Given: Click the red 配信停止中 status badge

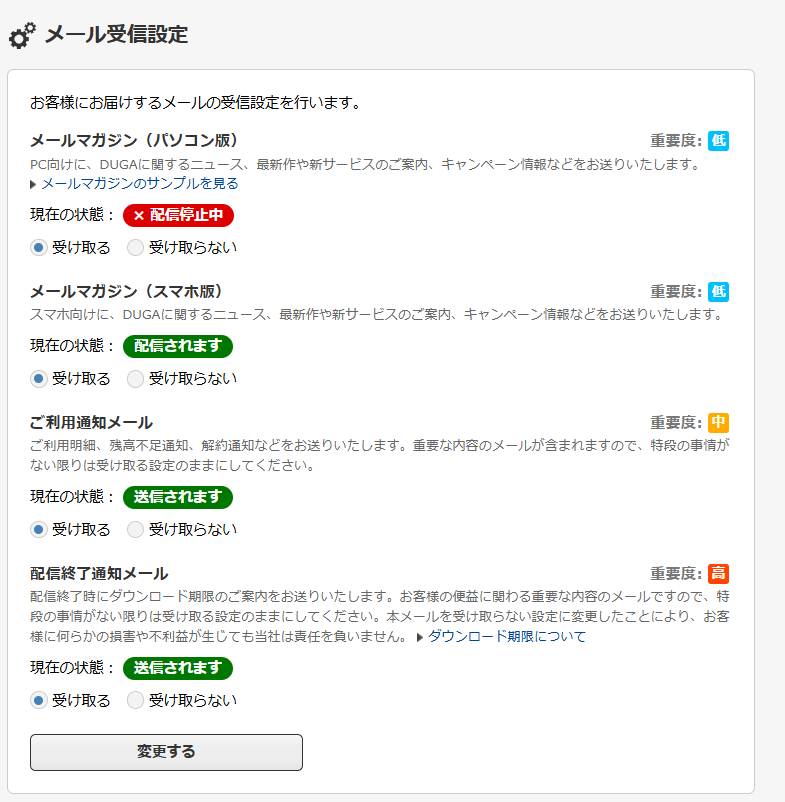Looking at the screenshot, I should pyautogui.click(x=178, y=215).
